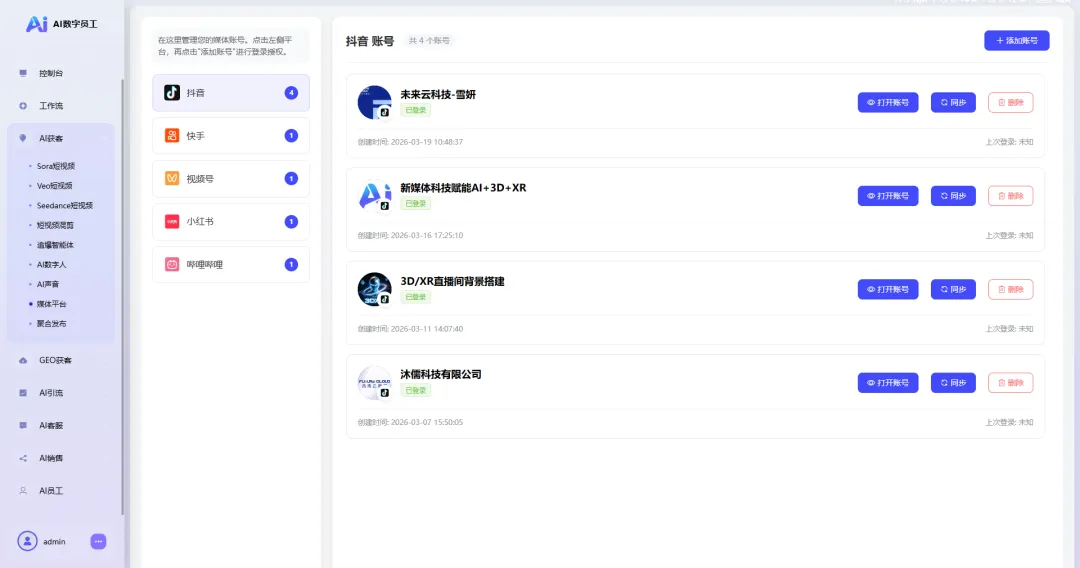
Task: Click the 抖音 platform icon
Action: (172, 93)
